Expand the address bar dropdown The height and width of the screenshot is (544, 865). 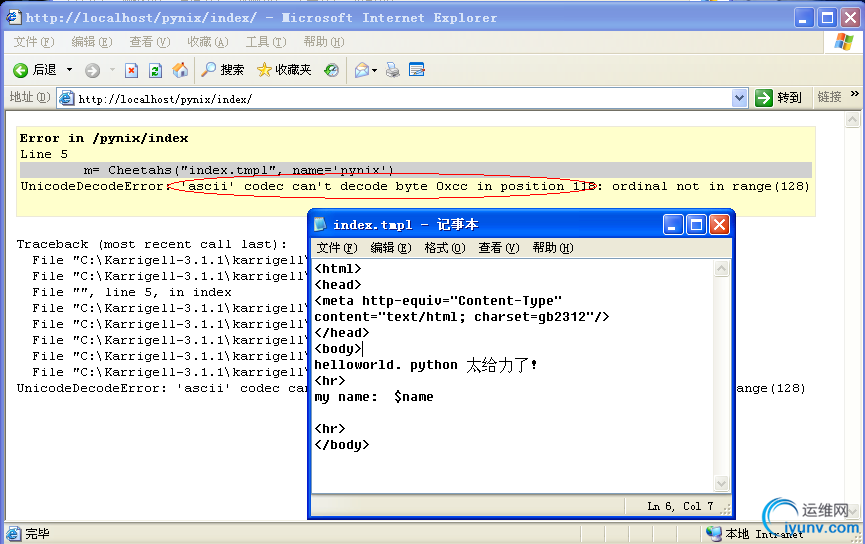739,99
